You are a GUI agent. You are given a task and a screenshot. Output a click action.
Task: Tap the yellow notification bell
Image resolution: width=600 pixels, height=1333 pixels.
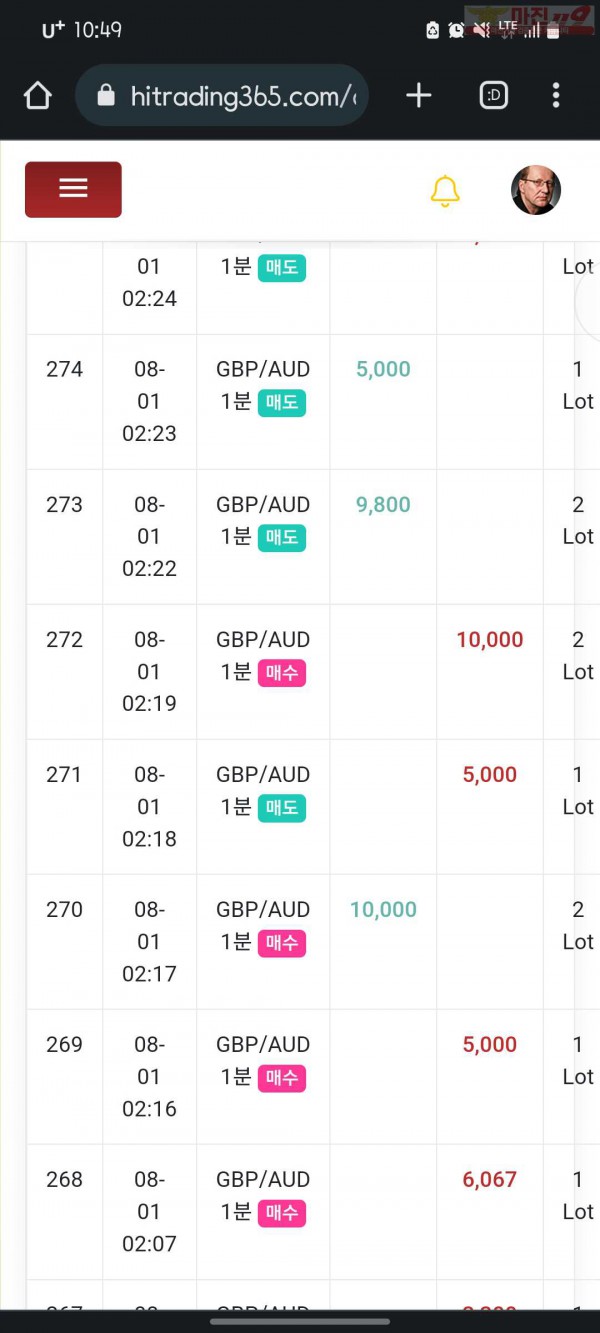445,190
